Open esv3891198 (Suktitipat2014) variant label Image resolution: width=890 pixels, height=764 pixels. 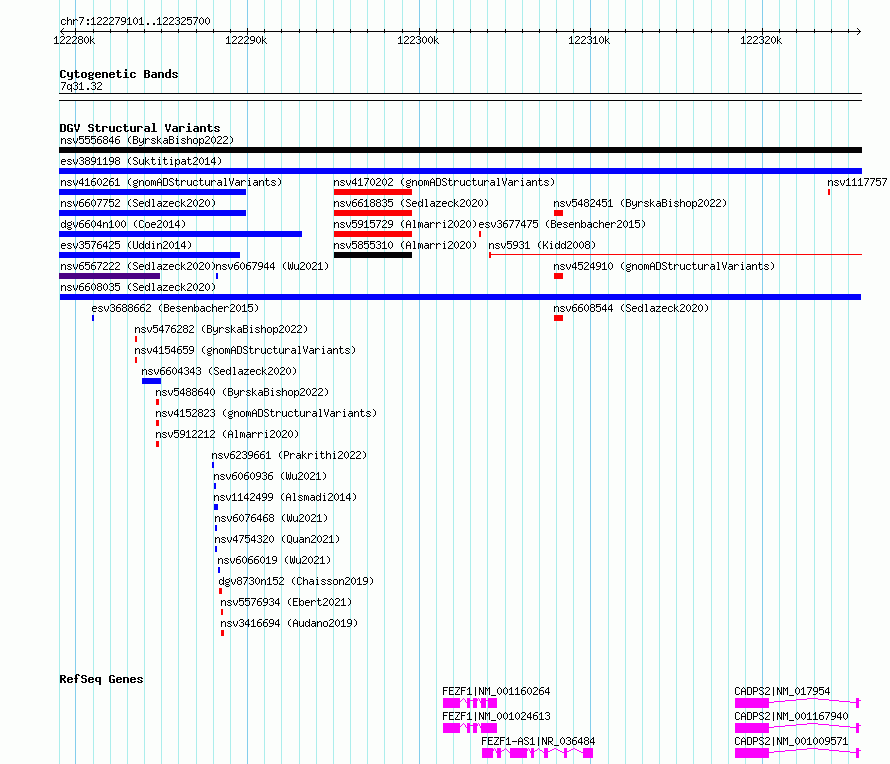click(x=141, y=161)
